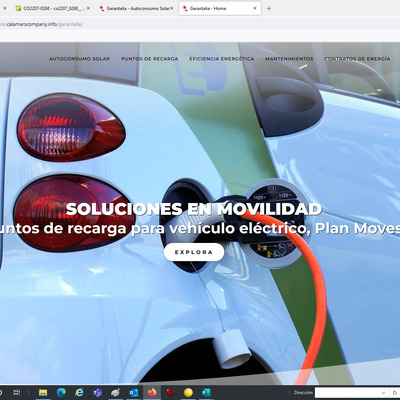400x400 pixels.
Task: Open the Puntos de Recarga menu item
Action: coord(149,59)
